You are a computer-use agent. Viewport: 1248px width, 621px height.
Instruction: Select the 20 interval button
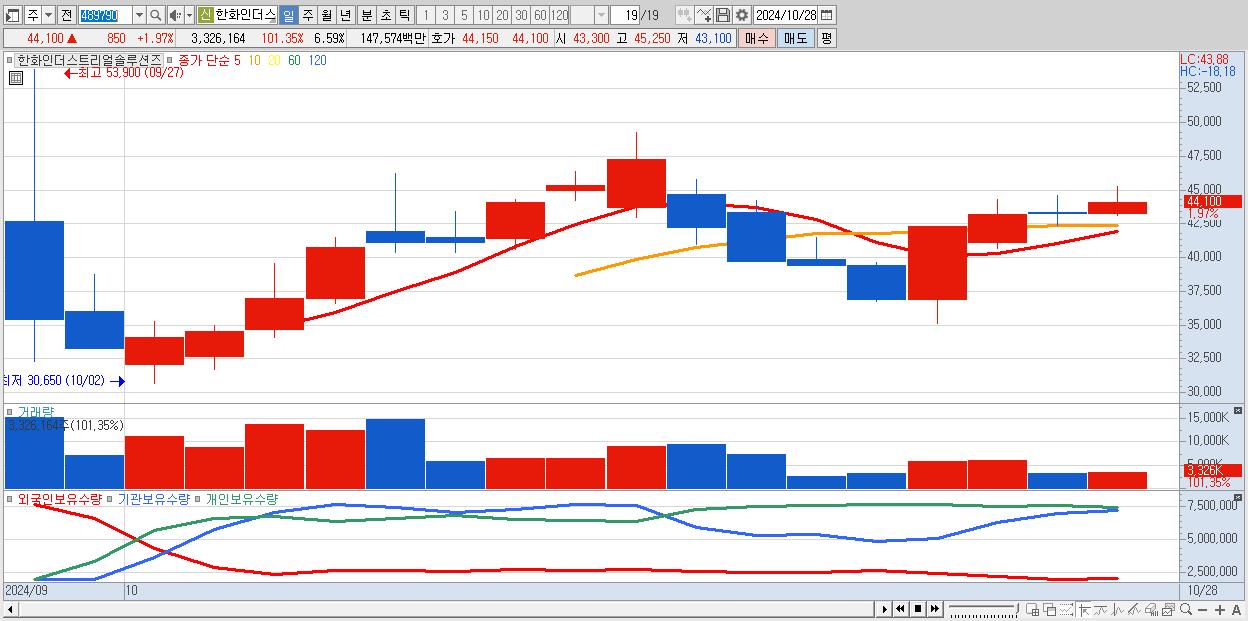502,15
